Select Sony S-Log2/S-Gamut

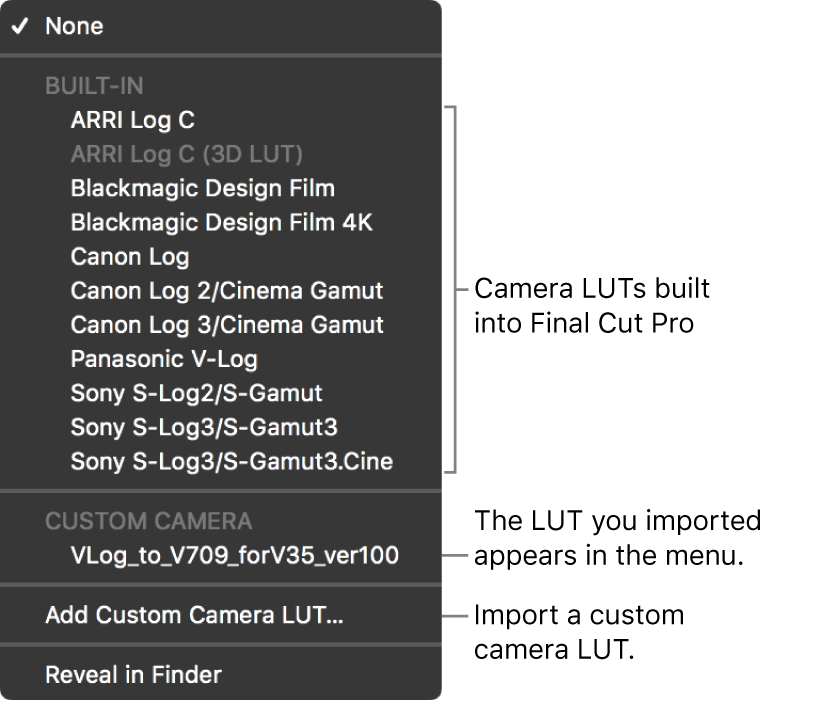(x=220, y=393)
